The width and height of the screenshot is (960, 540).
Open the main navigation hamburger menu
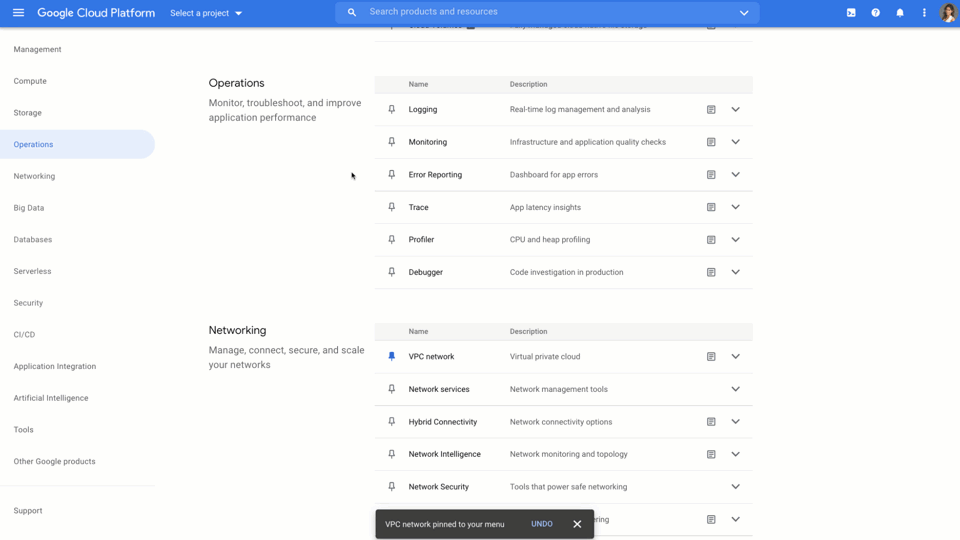click(x=18, y=12)
